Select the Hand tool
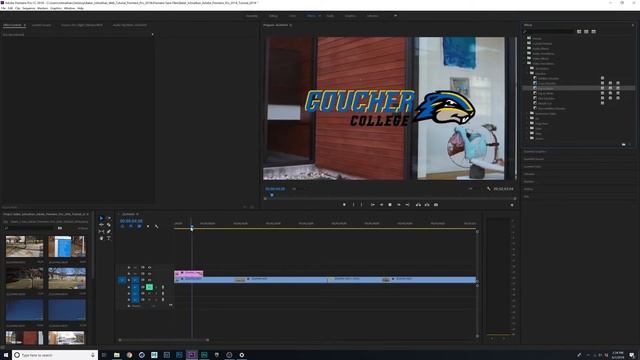This screenshot has width=640, height=360. click(102, 238)
